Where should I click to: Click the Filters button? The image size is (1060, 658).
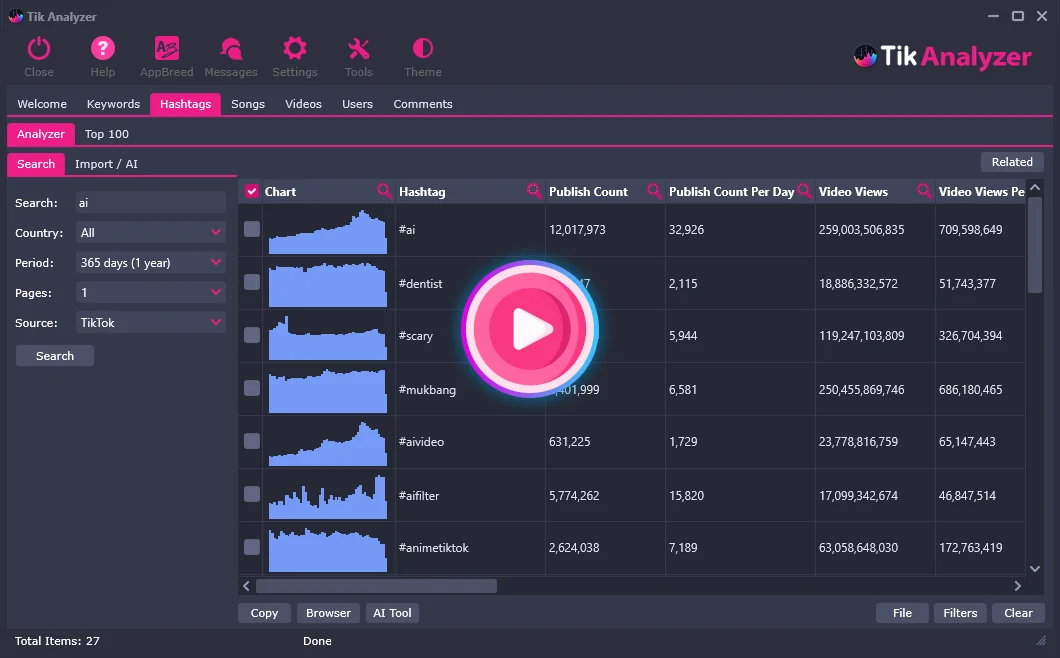(960, 613)
